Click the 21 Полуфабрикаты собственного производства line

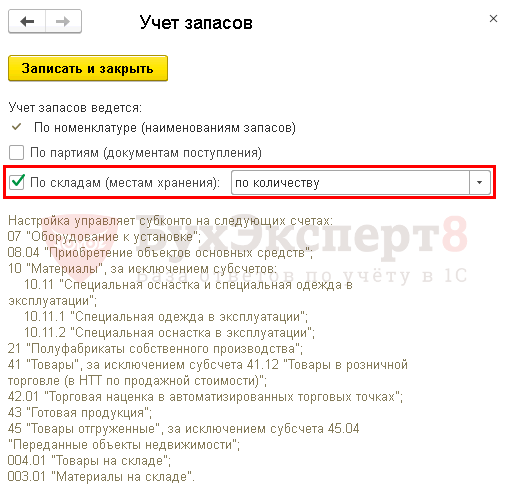(x=155, y=349)
